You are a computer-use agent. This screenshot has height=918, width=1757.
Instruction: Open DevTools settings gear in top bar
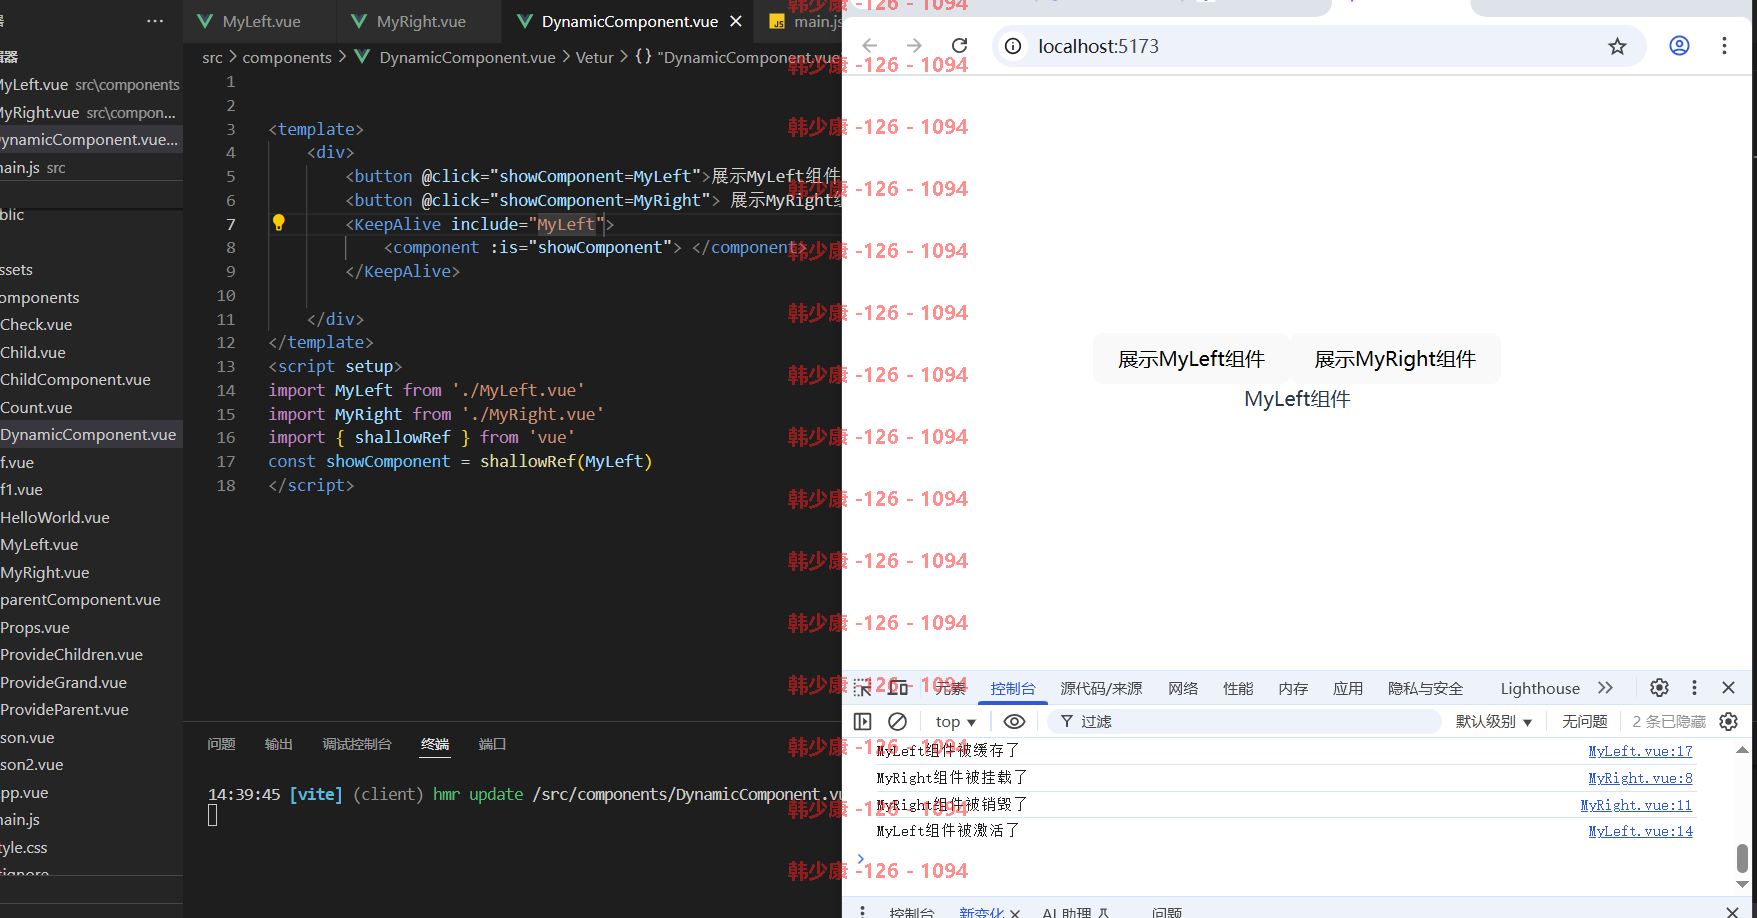(1659, 688)
